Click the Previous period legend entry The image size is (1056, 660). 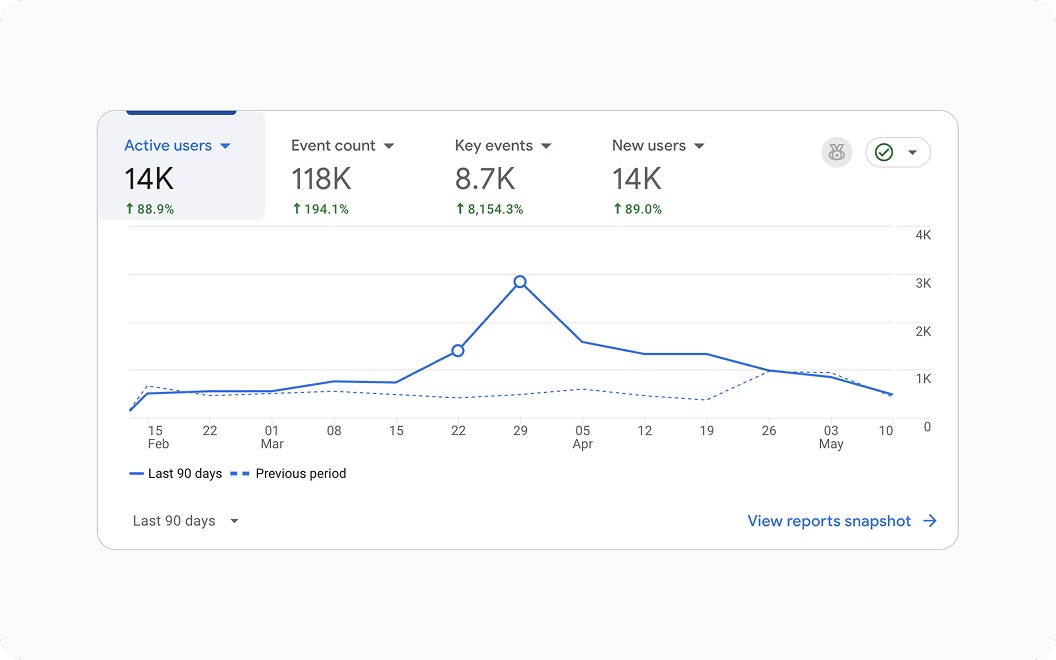point(289,473)
